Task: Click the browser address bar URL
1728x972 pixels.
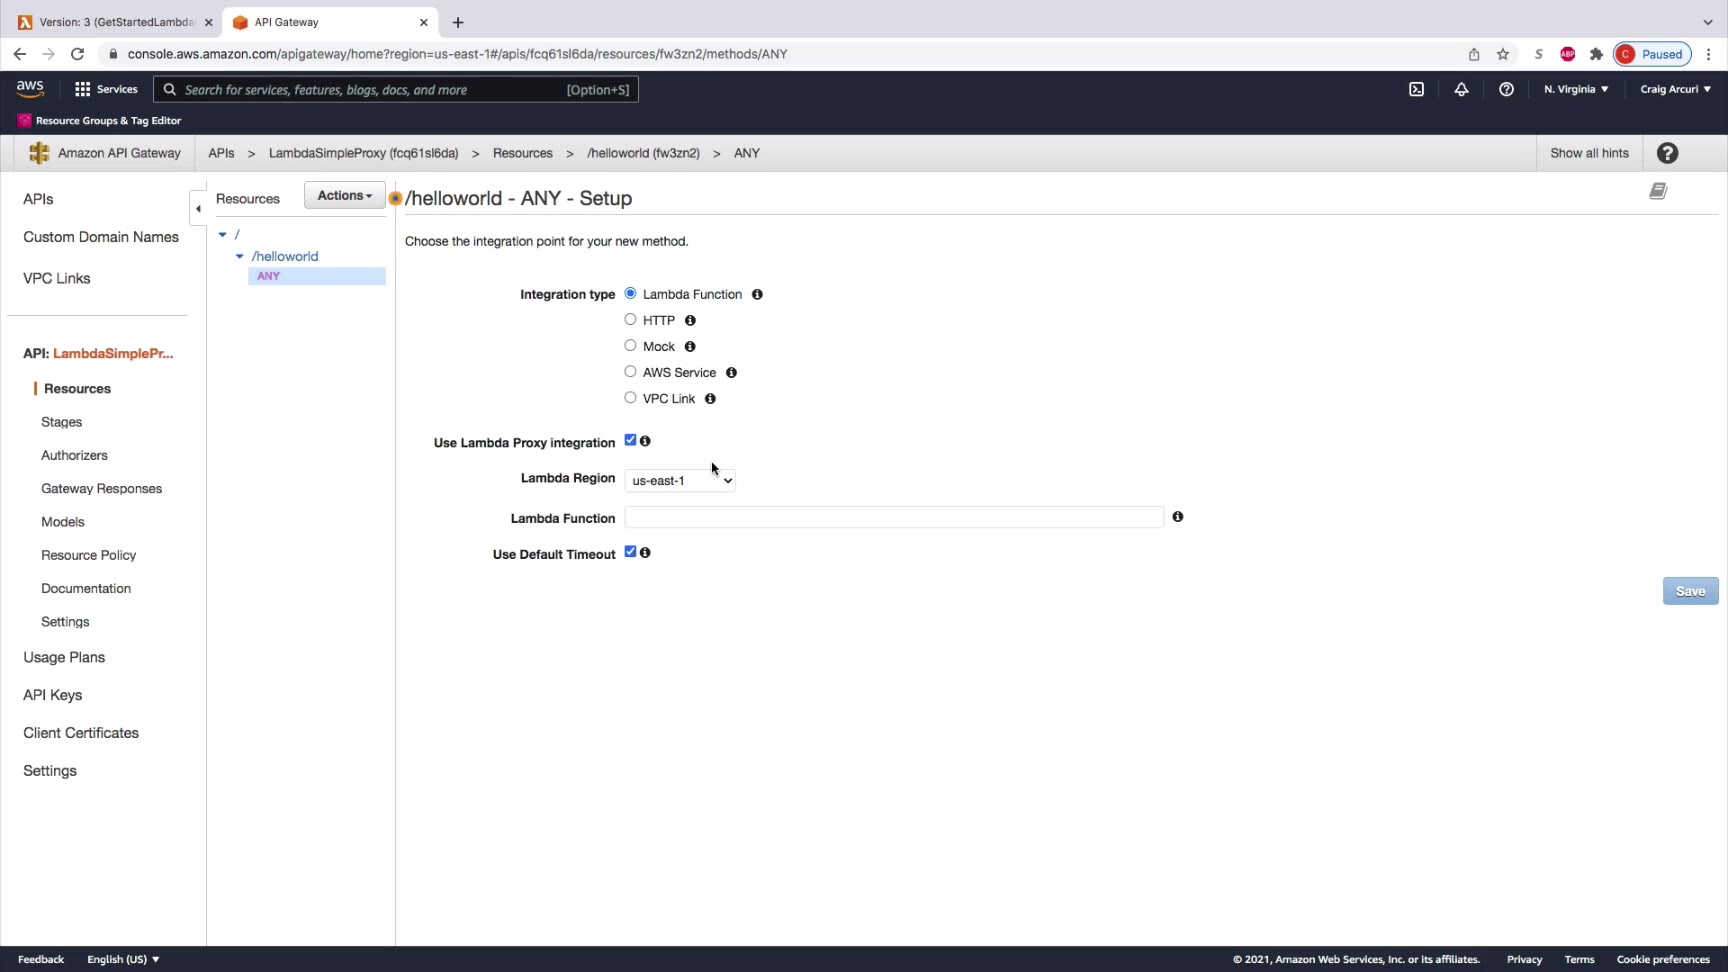Action: [457, 54]
